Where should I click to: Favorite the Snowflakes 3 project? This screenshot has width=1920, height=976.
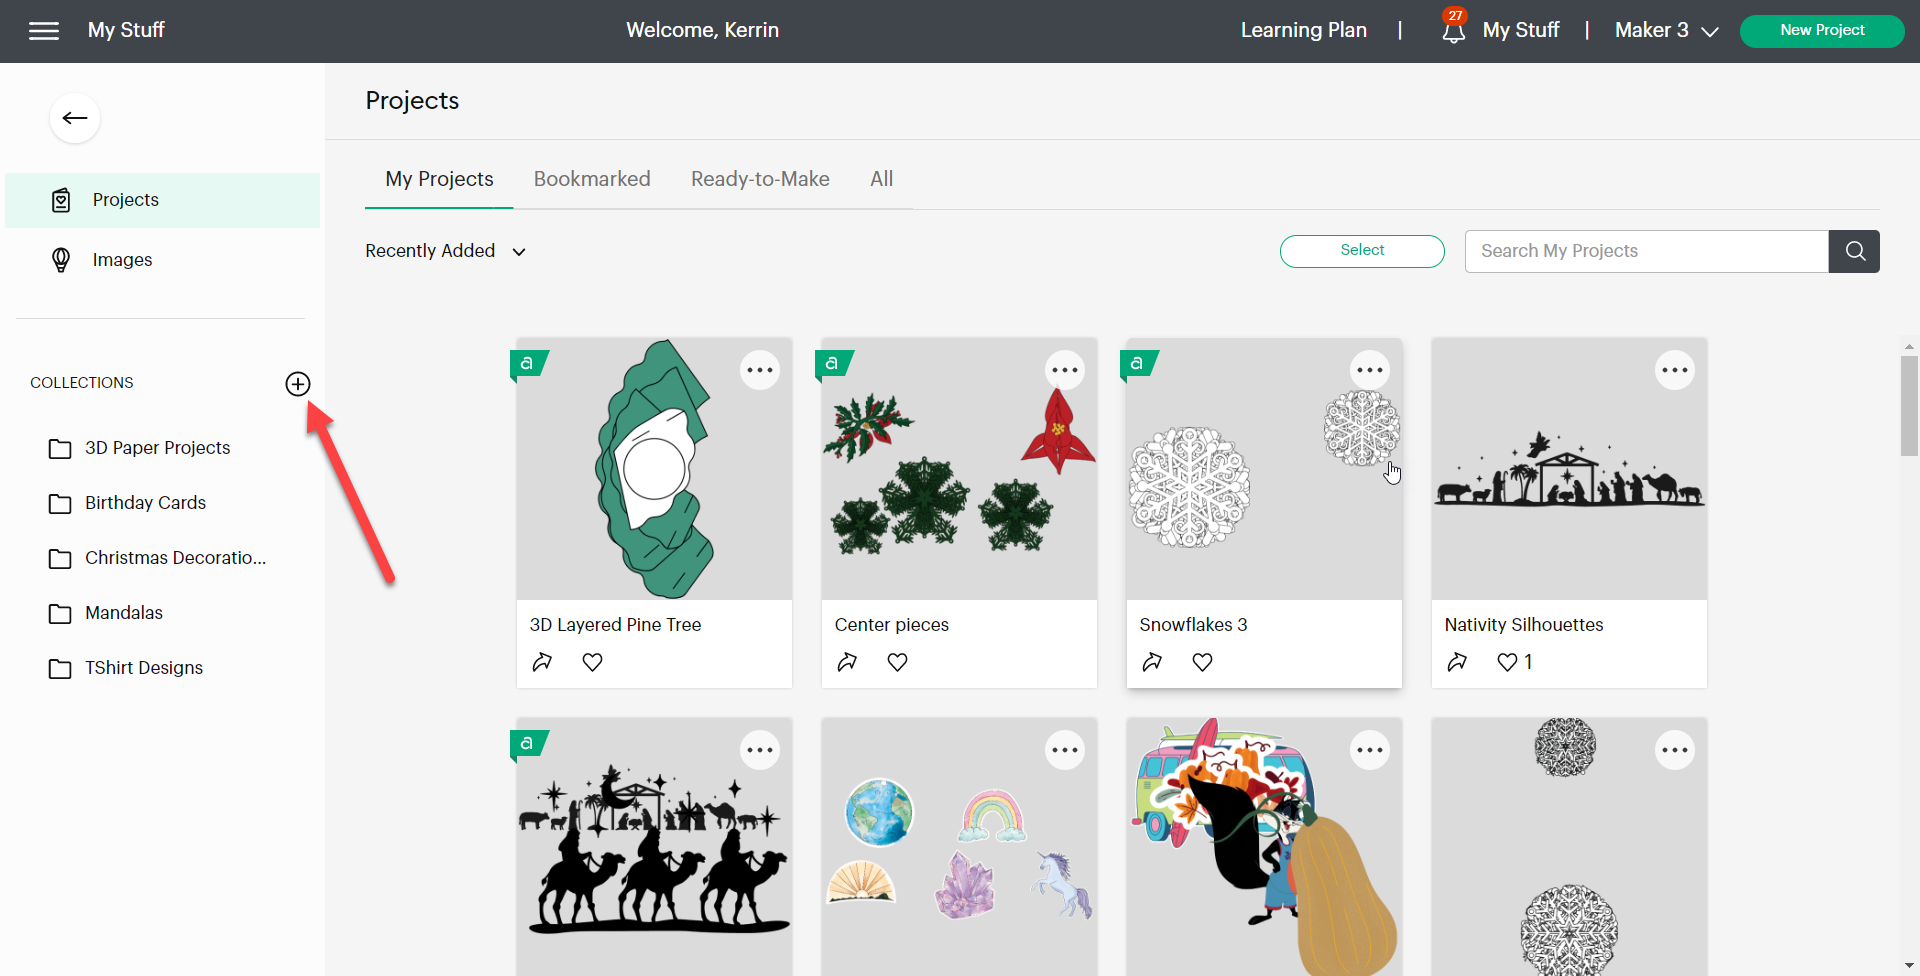(x=1203, y=662)
